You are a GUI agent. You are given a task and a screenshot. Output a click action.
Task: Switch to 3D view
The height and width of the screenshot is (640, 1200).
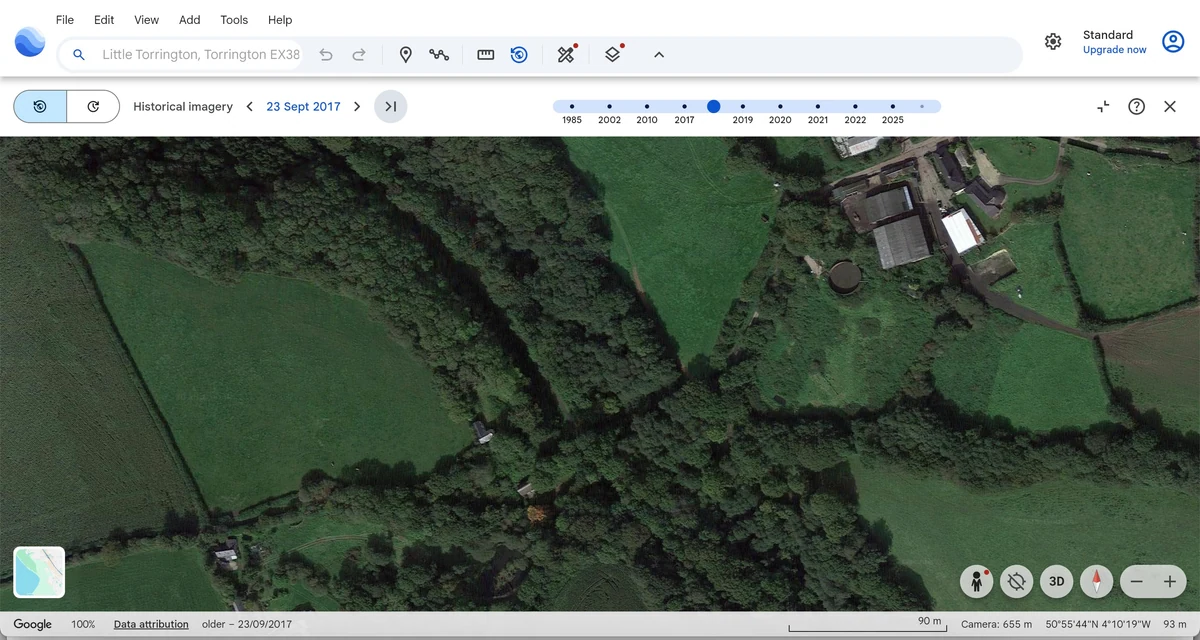point(1056,581)
